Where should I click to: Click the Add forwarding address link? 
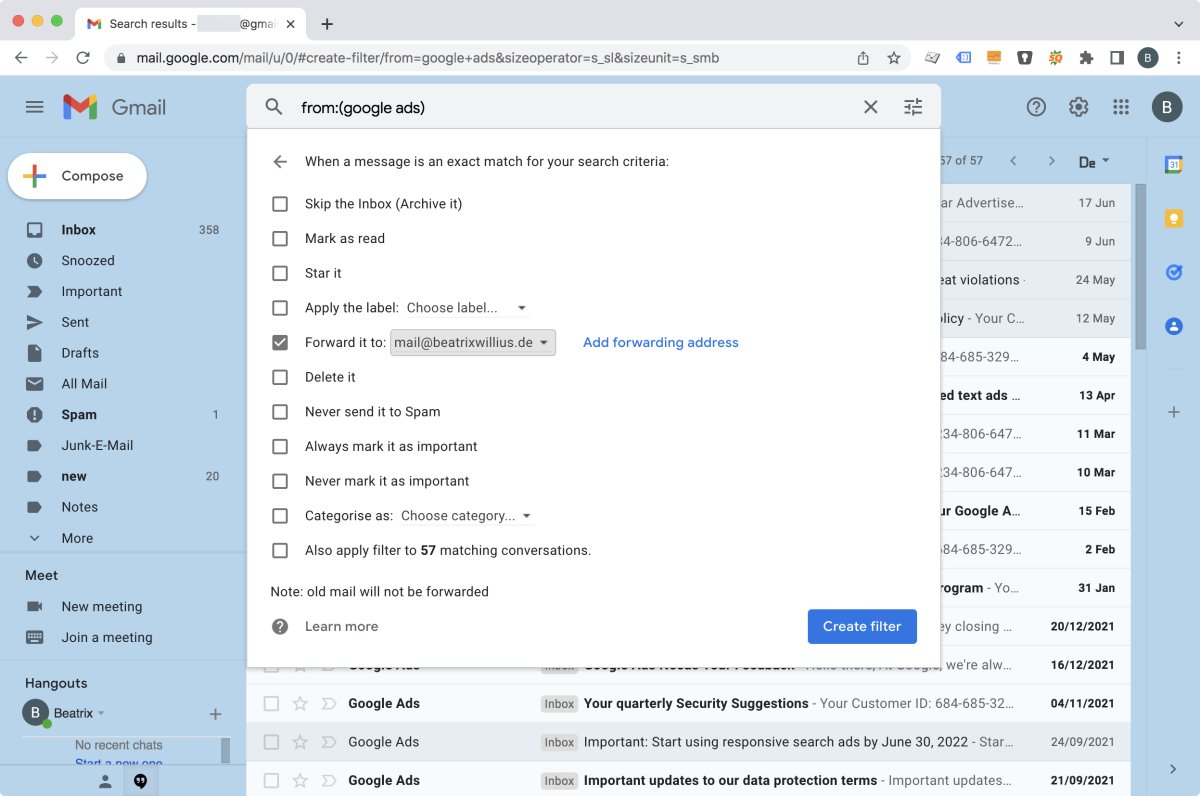point(660,342)
